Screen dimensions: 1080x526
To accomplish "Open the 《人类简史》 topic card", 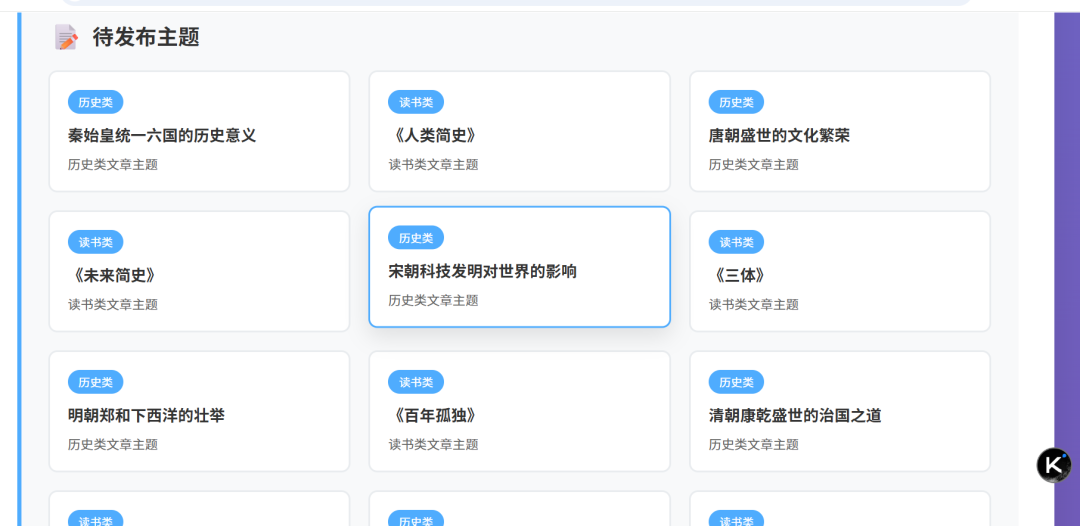I will [519, 132].
